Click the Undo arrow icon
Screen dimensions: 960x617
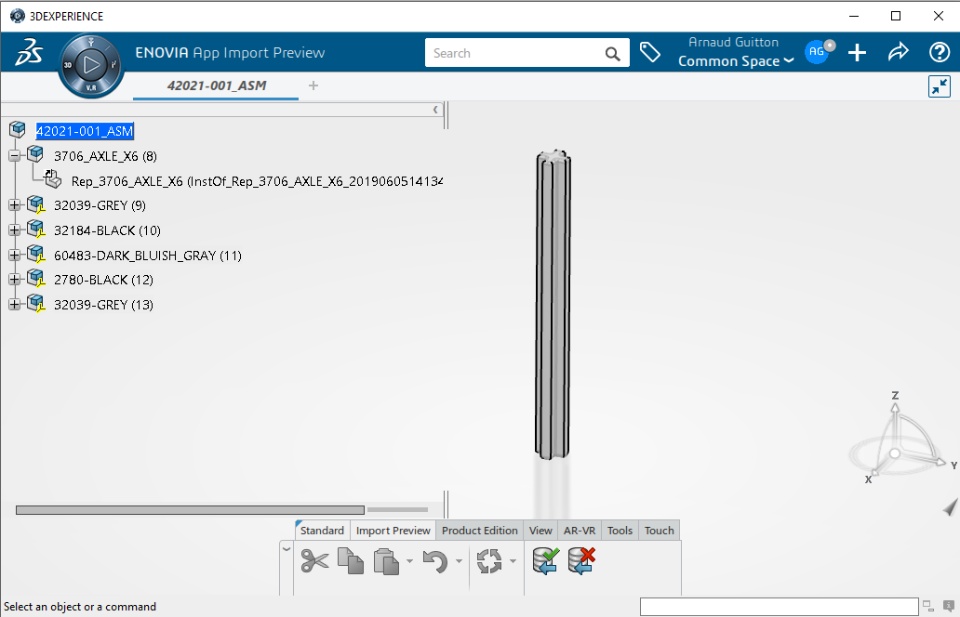coord(435,561)
